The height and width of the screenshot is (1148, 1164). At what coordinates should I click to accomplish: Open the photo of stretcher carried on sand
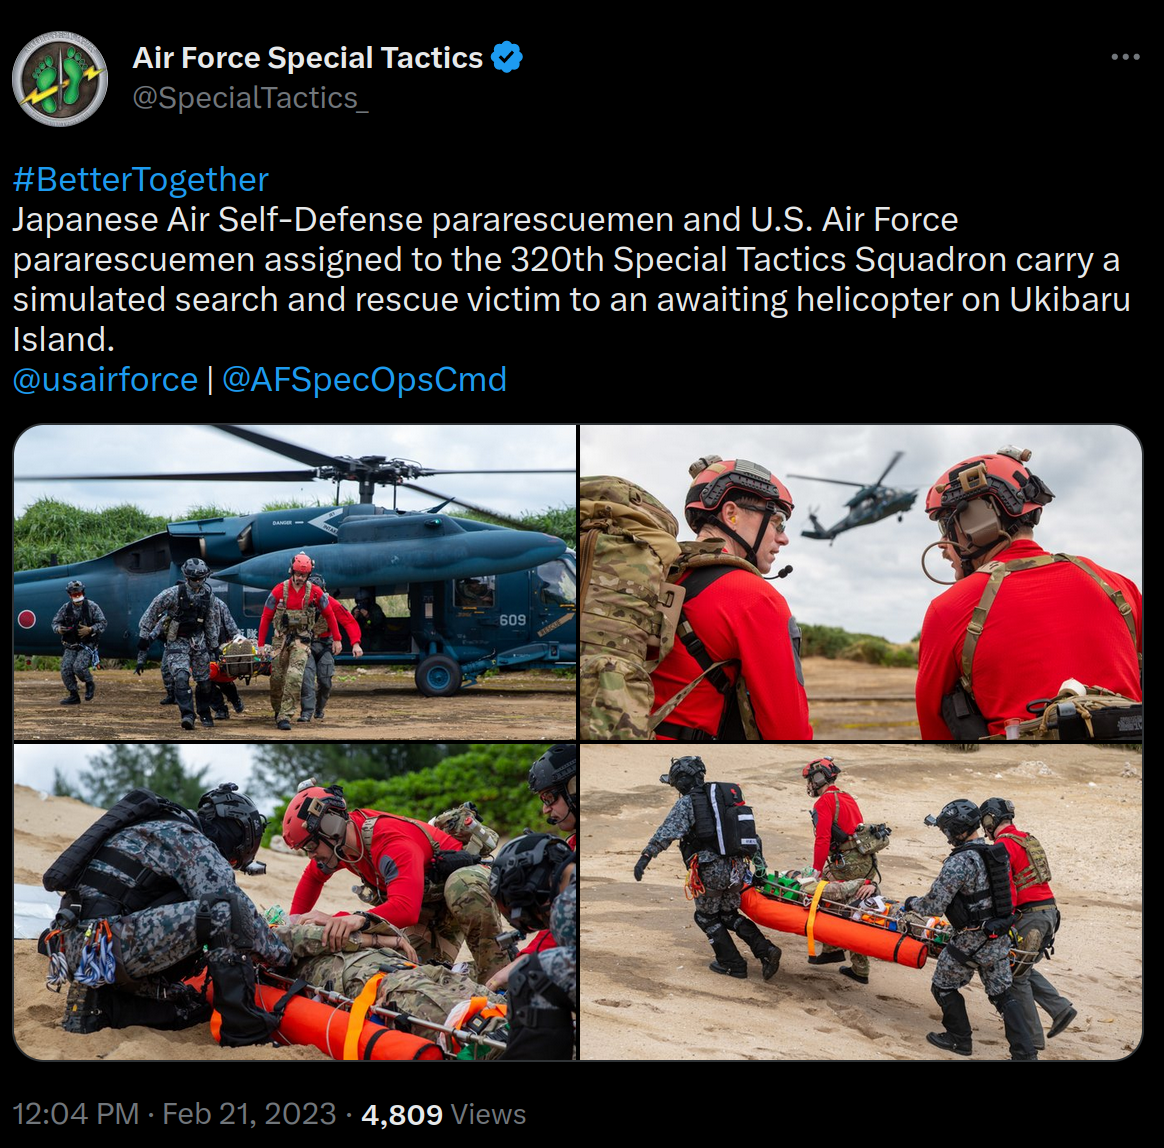point(861,902)
